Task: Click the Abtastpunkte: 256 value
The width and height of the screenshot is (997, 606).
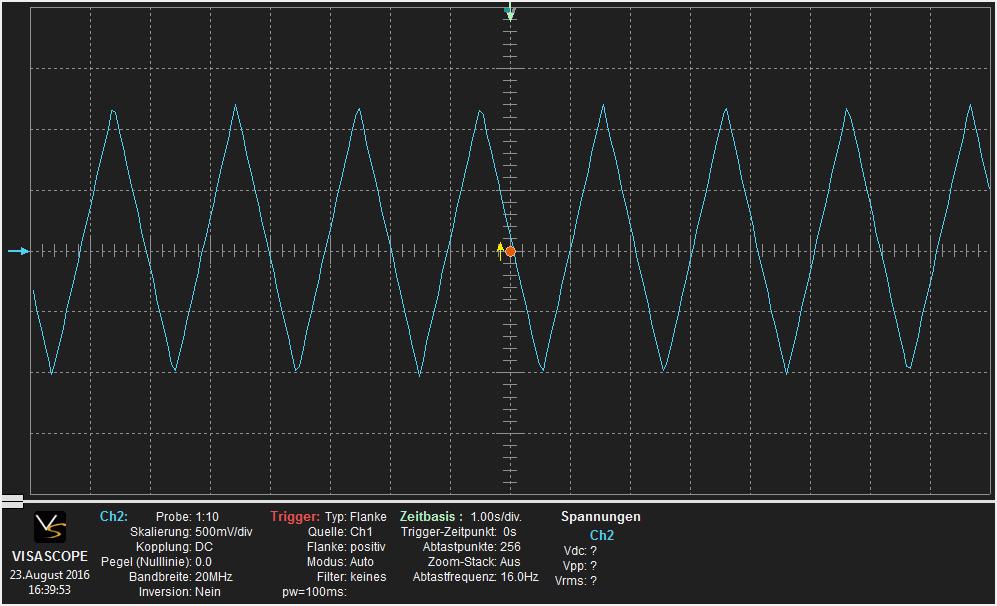Action: pyautogui.click(x=471, y=547)
